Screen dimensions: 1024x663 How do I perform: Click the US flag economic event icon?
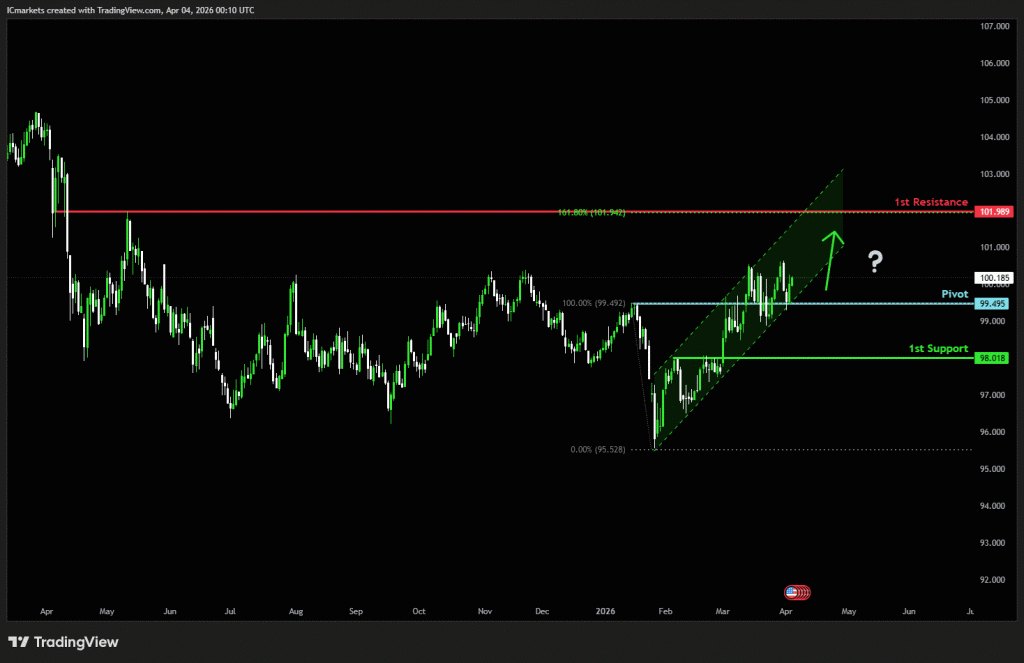[x=795, y=591]
